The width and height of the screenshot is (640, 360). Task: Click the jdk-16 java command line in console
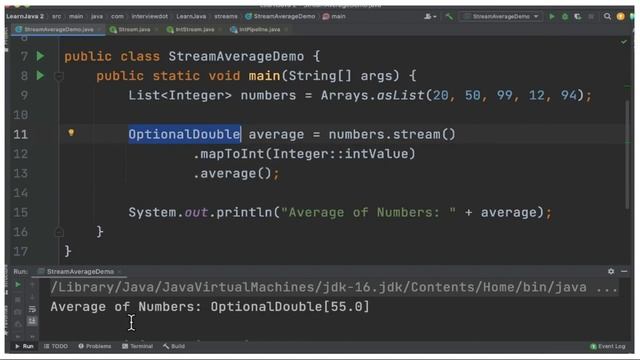coord(333,287)
